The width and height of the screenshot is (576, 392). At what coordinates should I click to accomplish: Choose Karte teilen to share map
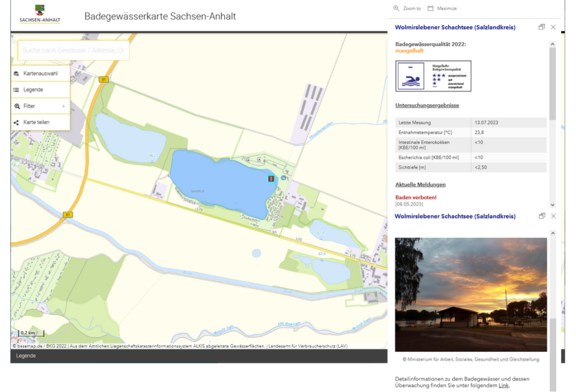click(41, 122)
